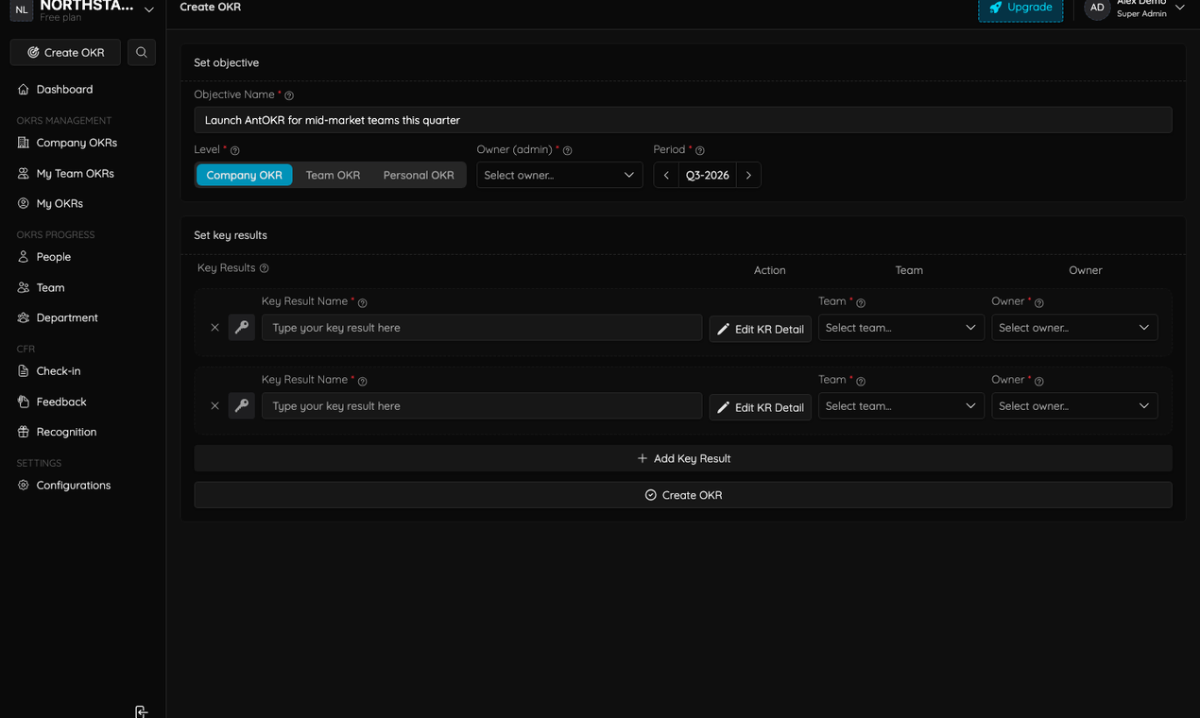
Task: Open Select team dropdown in second row
Action: [901, 406]
